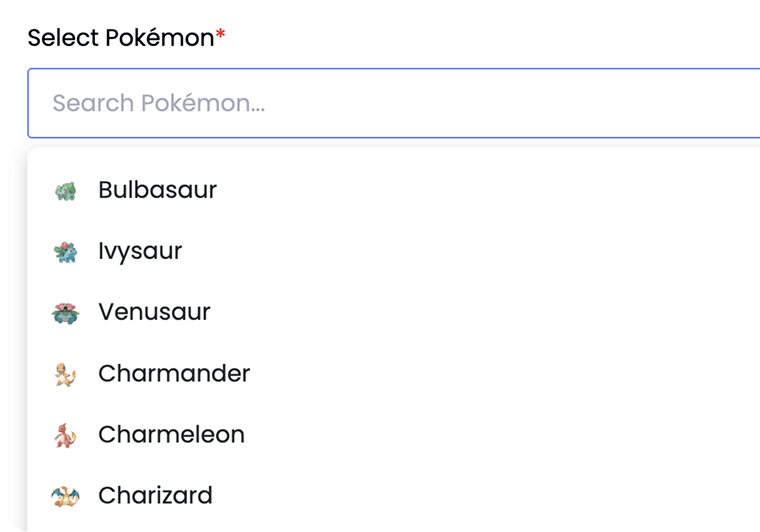
Task: Click the red required asterisk
Action: pyautogui.click(x=221, y=36)
